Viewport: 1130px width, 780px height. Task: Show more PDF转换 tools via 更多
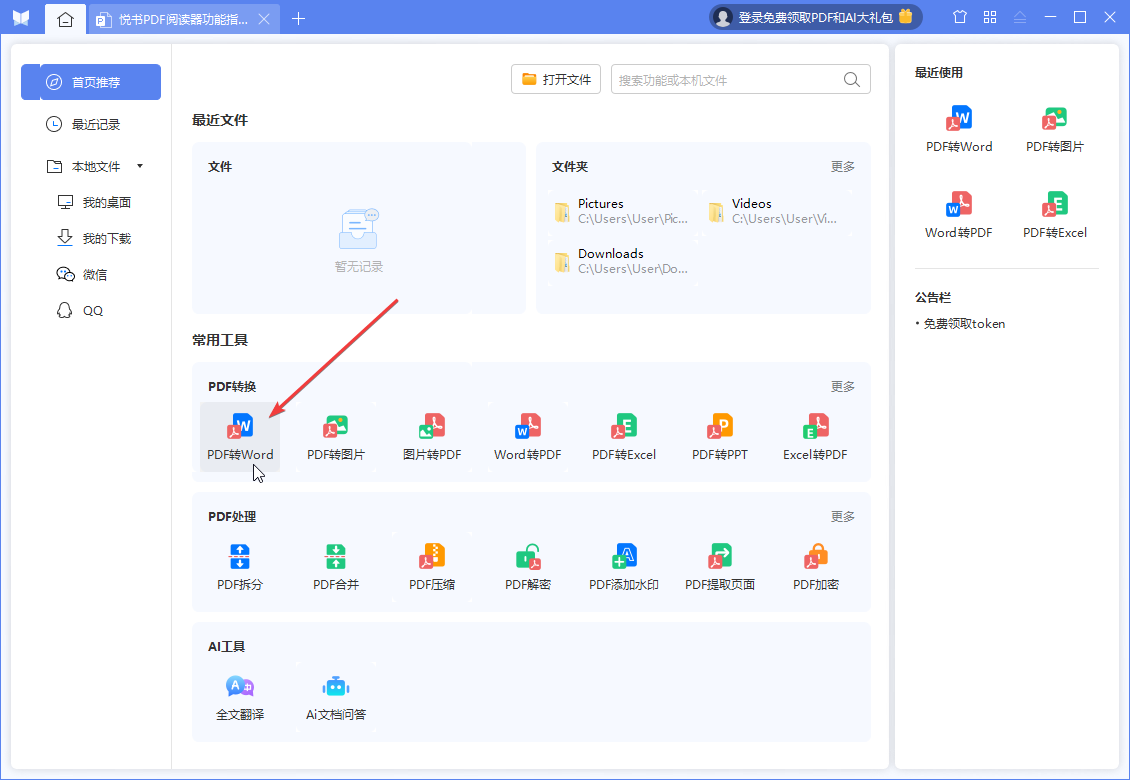(843, 386)
